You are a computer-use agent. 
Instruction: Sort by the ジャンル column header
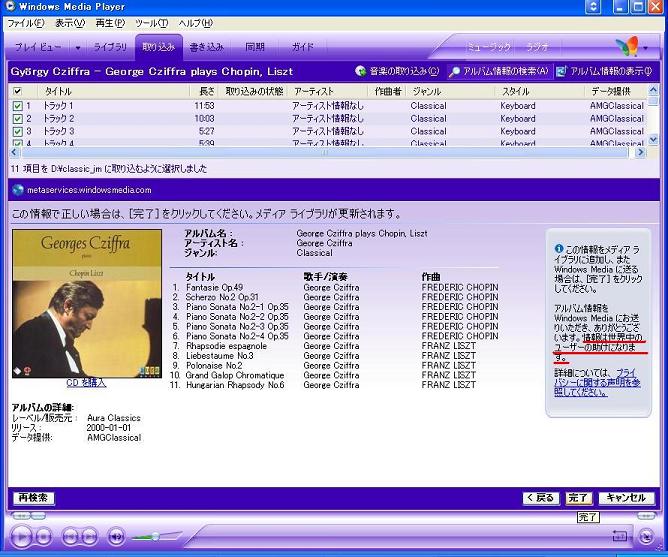pos(450,91)
